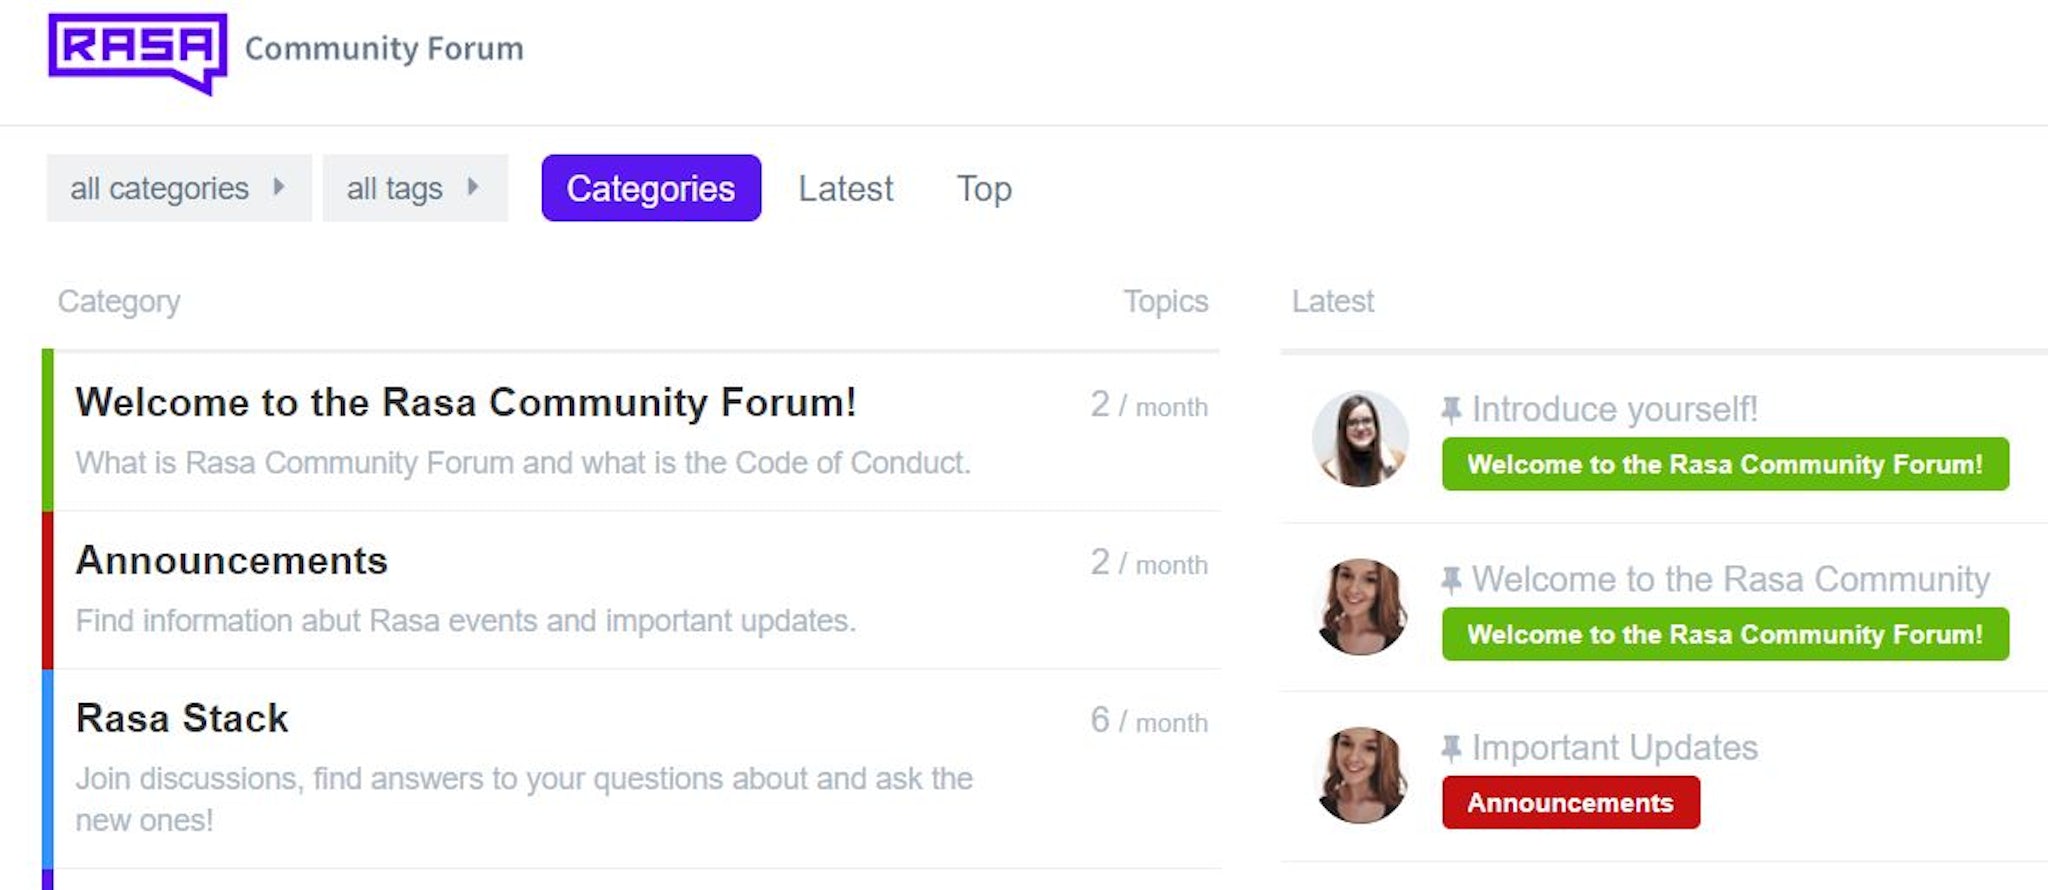Image resolution: width=2048 pixels, height=890 pixels.
Task: Open the avatar next to Introduce yourself!
Action: (1360, 438)
